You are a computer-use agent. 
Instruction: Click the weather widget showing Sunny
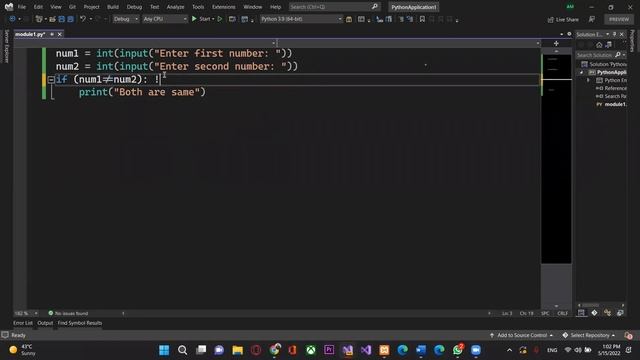coord(23,350)
